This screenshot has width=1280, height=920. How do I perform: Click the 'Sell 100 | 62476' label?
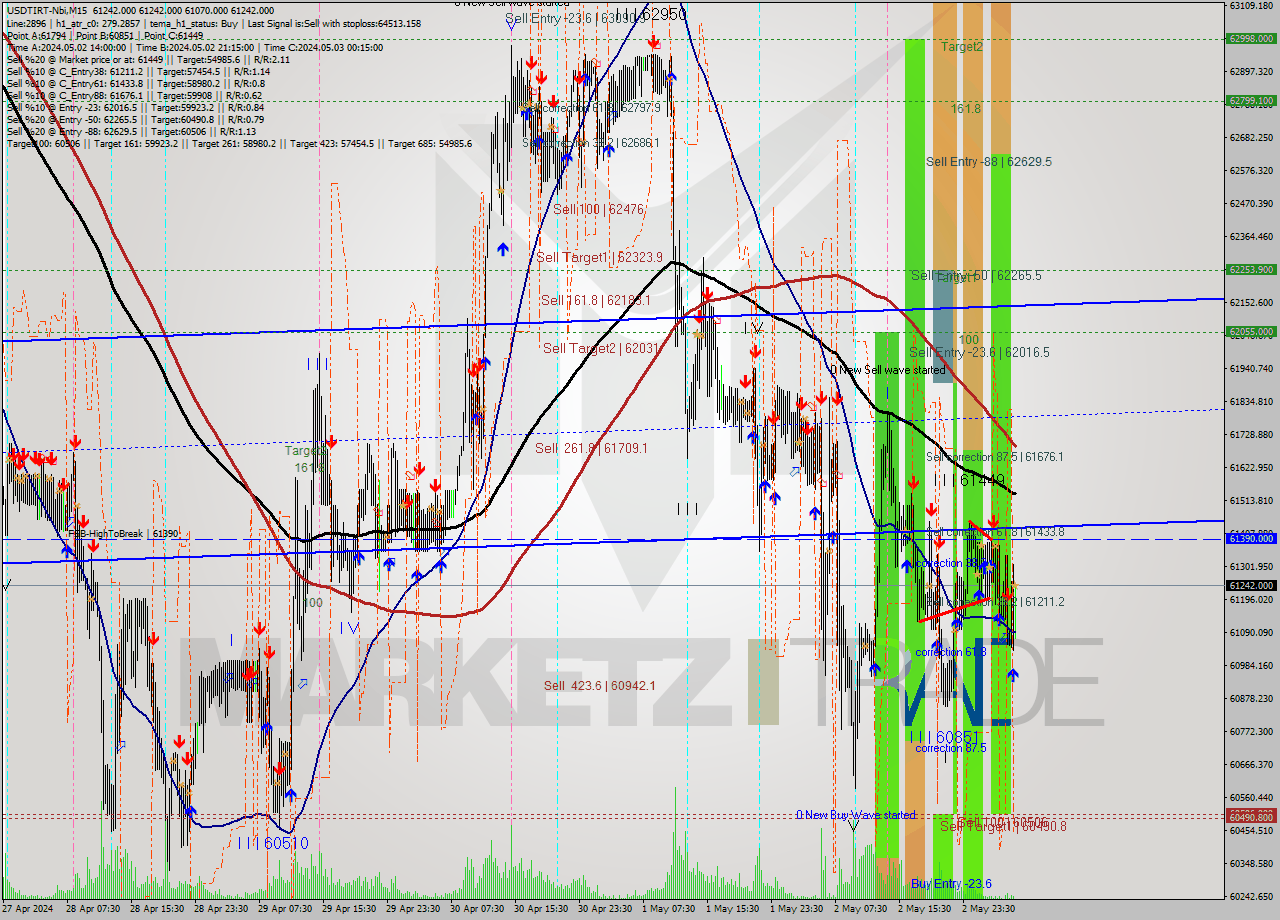[x=598, y=209]
